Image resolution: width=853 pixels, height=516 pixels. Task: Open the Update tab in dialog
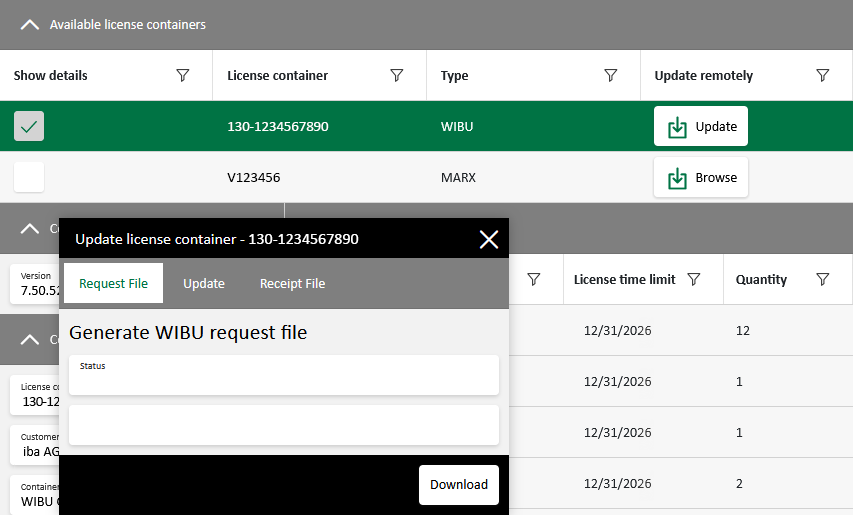[x=204, y=284]
